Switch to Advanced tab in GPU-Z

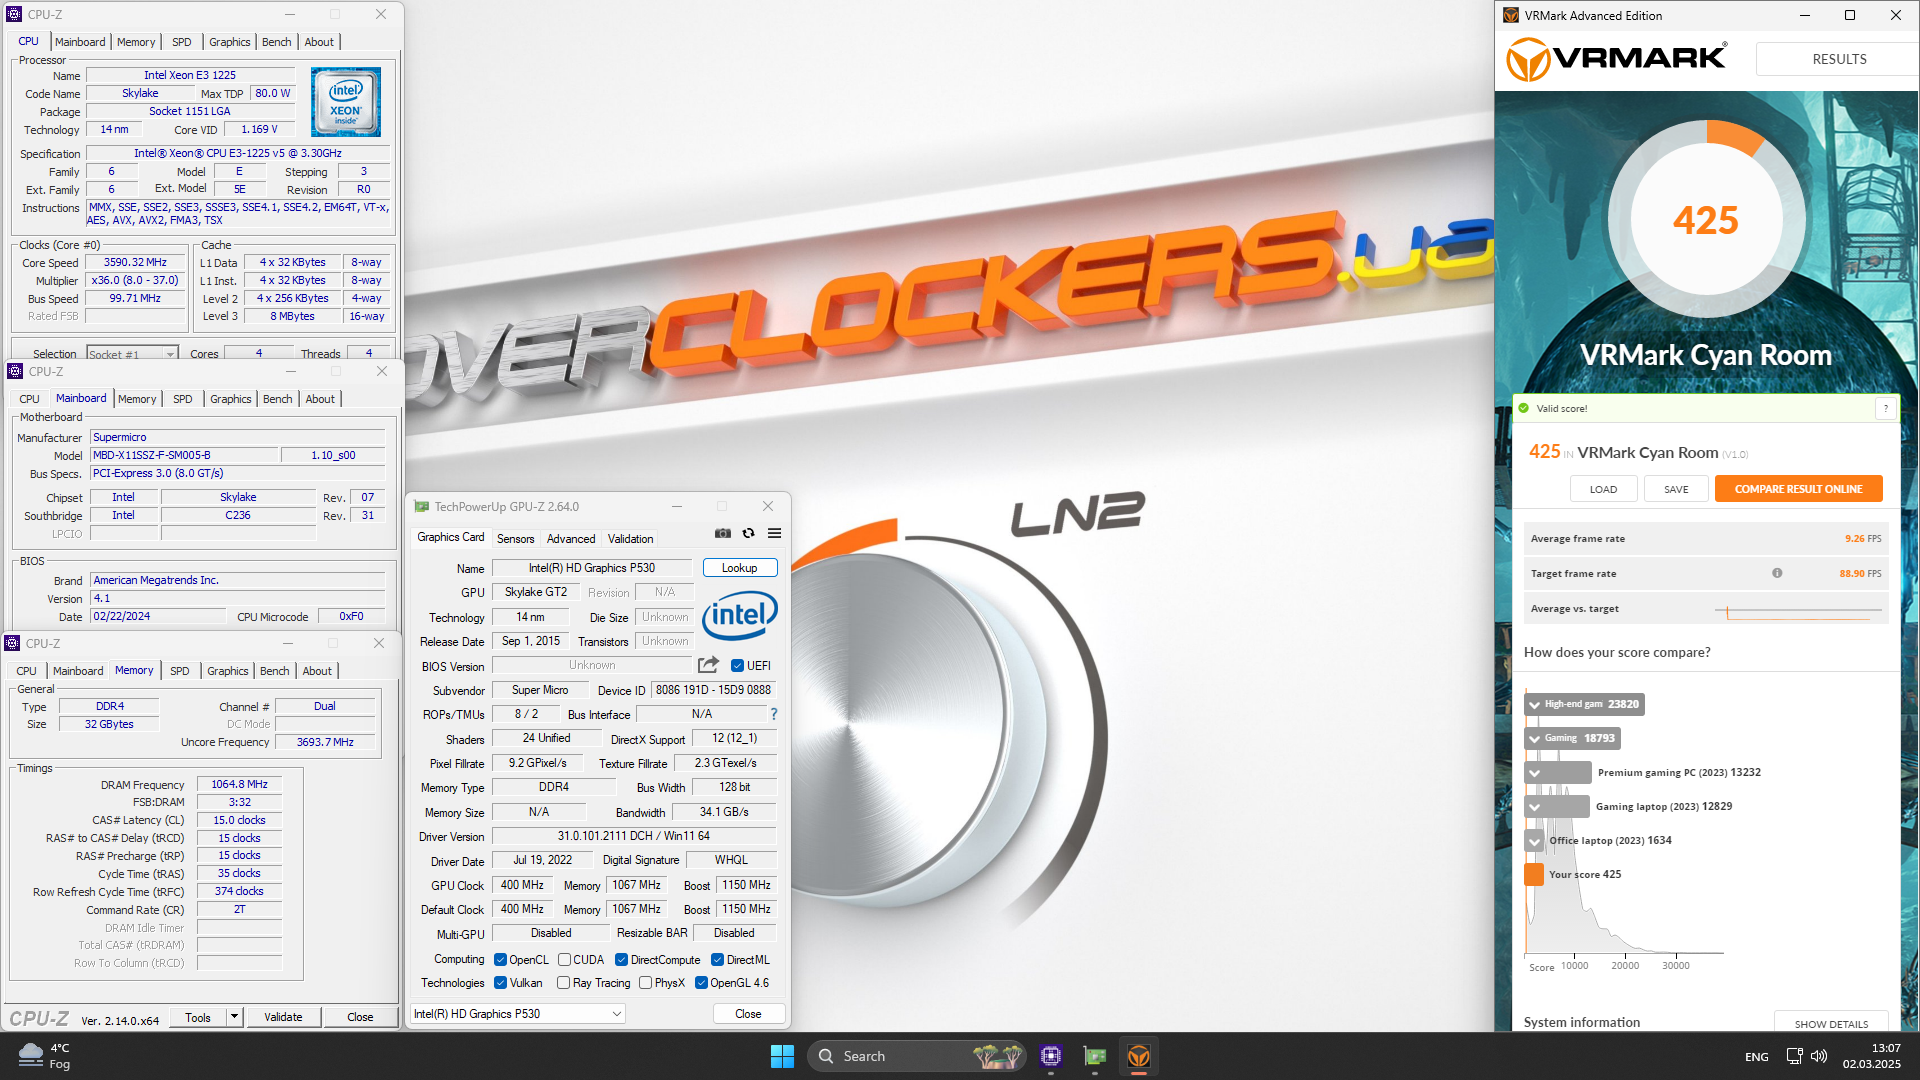click(571, 539)
